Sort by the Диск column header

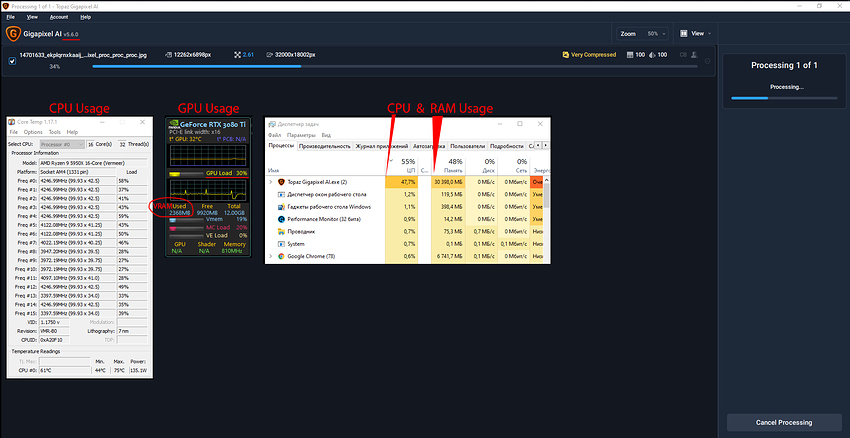pyautogui.click(x=482, y=165)
